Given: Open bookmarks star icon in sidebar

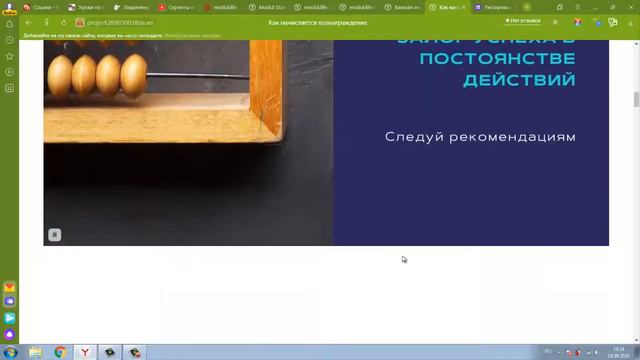Looking at the screenshot, I should click(x=9, y=56).
